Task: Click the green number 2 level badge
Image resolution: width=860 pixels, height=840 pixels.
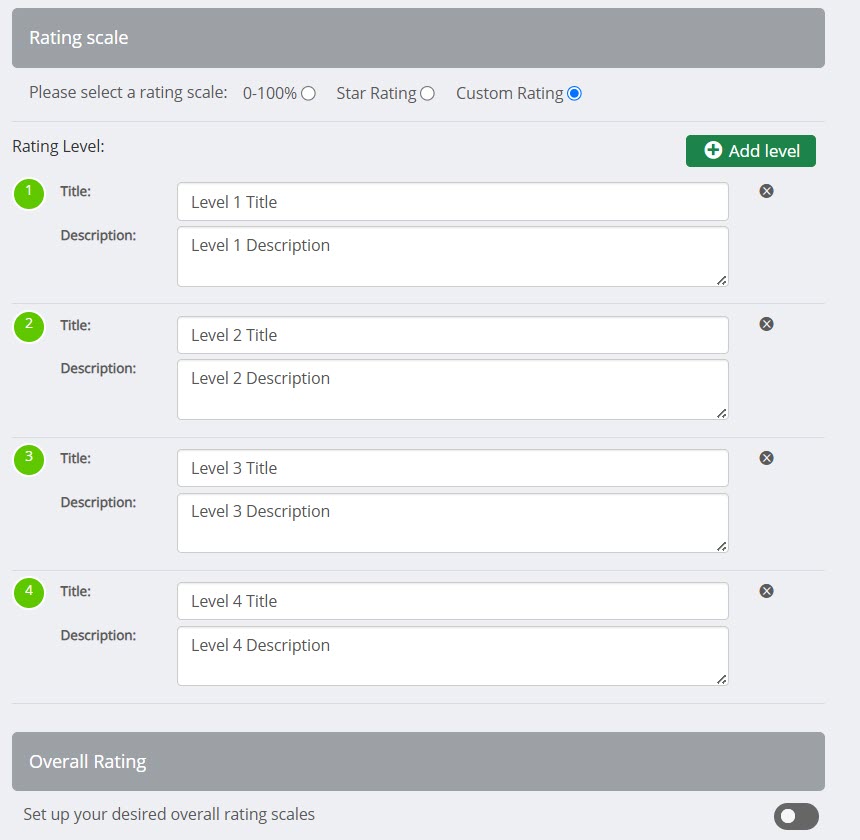Action: pyautogui.click(x=29, y=326)
